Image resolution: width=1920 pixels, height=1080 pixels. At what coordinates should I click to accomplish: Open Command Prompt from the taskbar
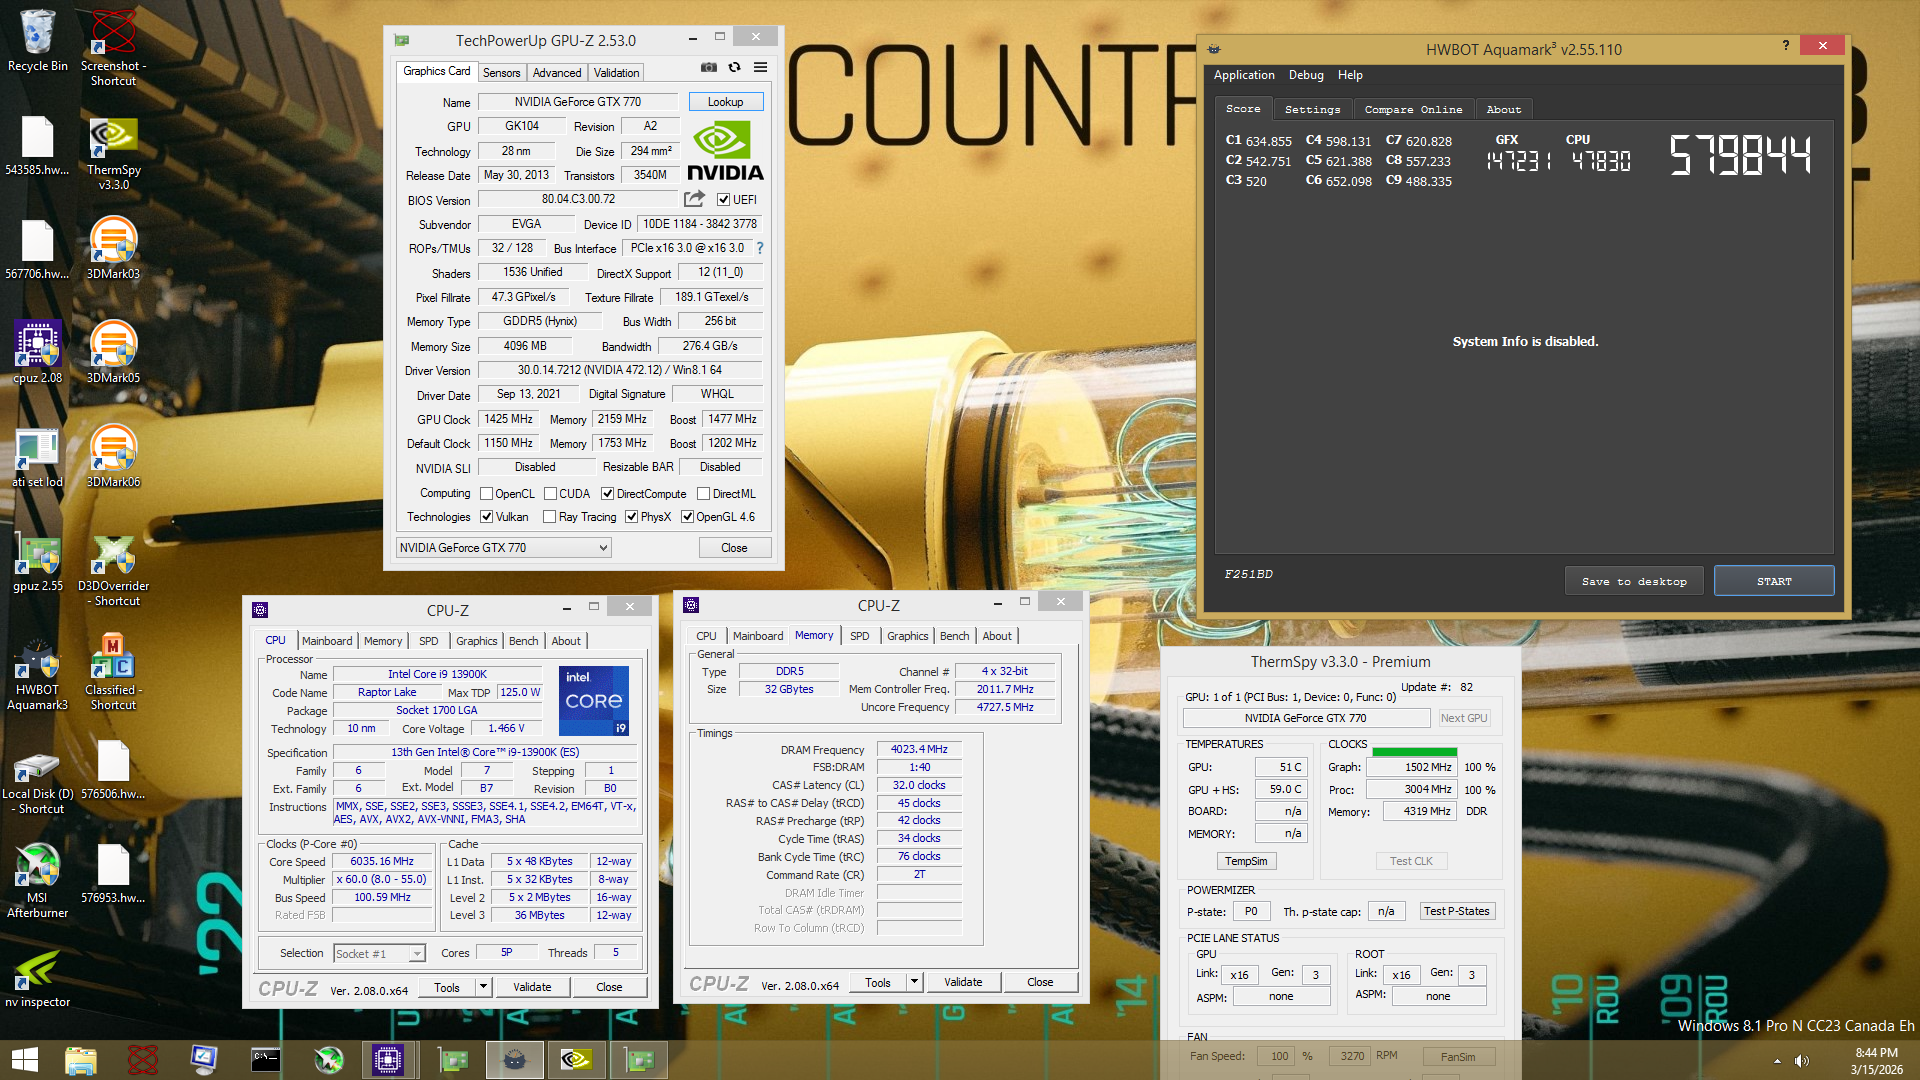click(265, 1060)
